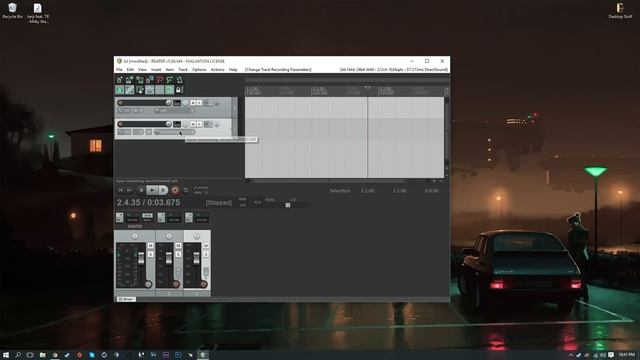Click the Go to end transport button

tap(129, 190)
